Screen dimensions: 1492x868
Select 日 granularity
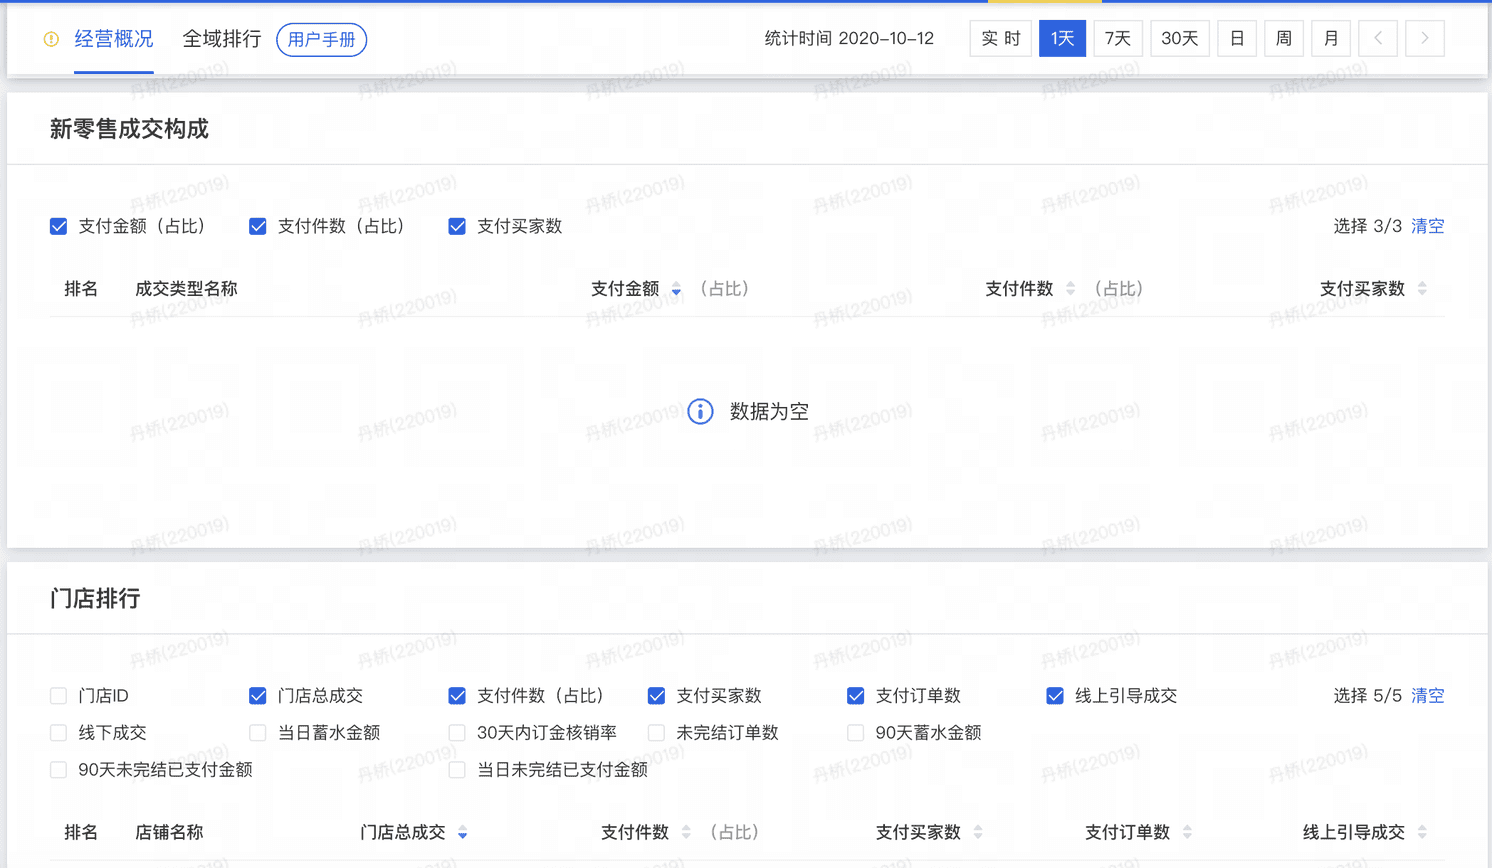point(1237,38)
